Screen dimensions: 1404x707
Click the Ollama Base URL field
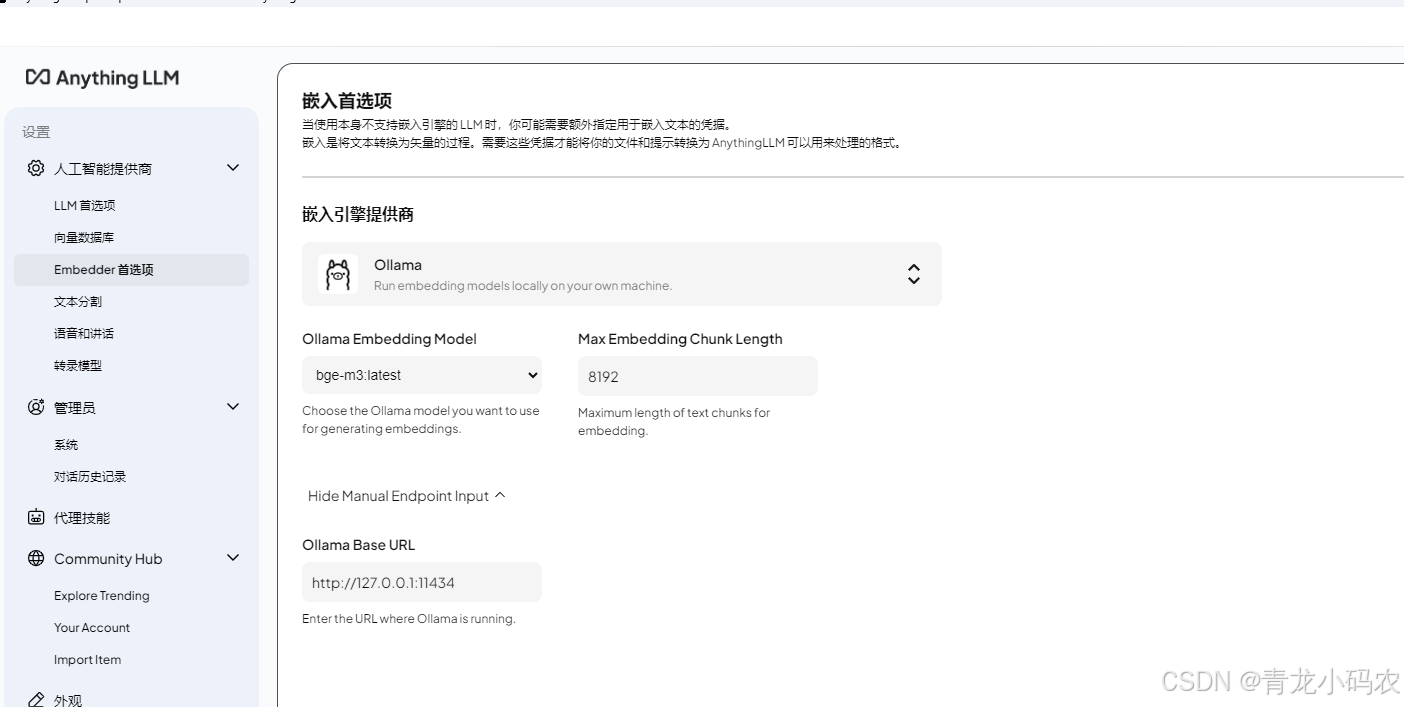[x=422, y=582]
